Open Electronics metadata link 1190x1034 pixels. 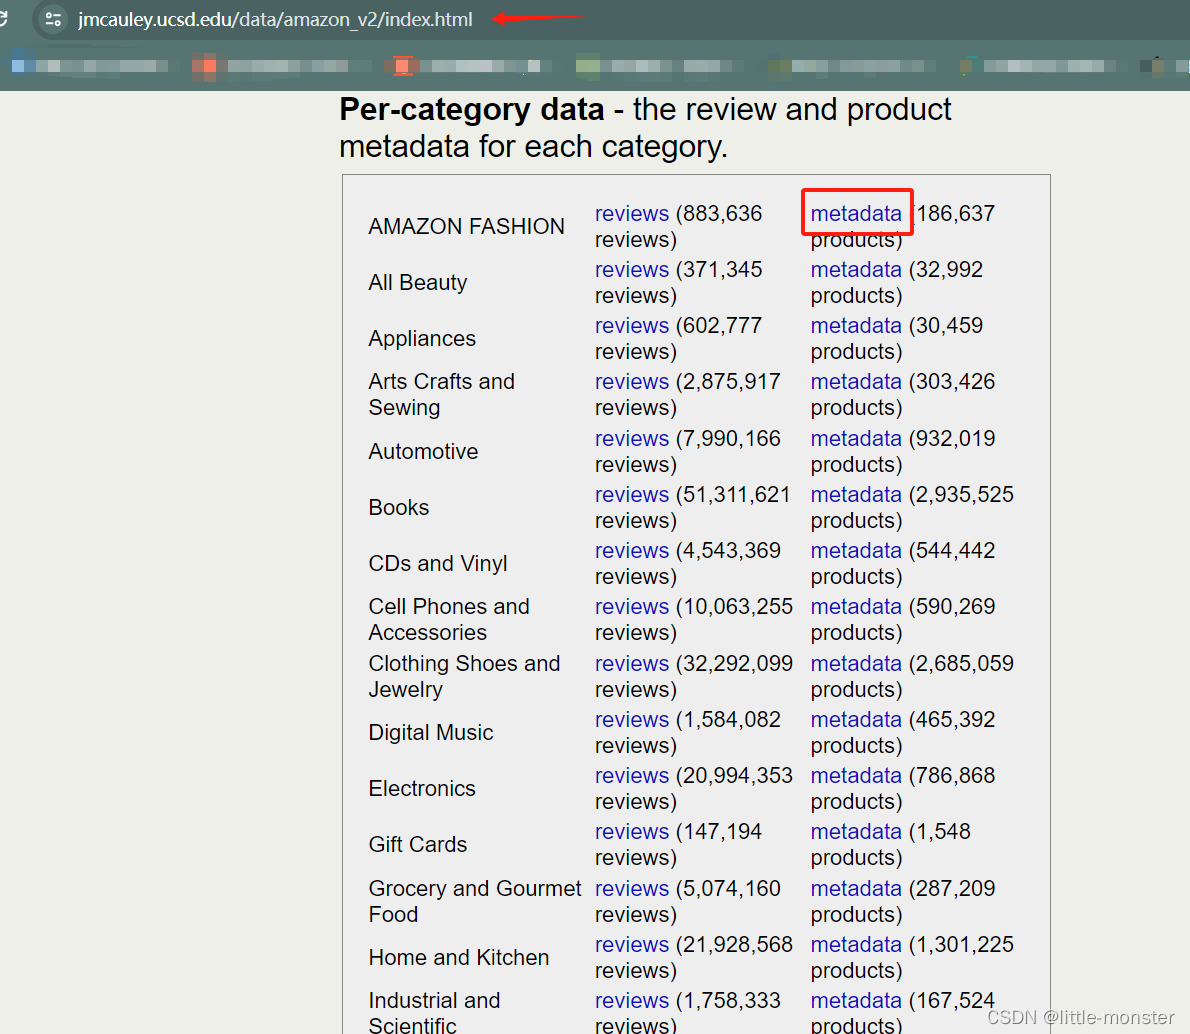855,775
